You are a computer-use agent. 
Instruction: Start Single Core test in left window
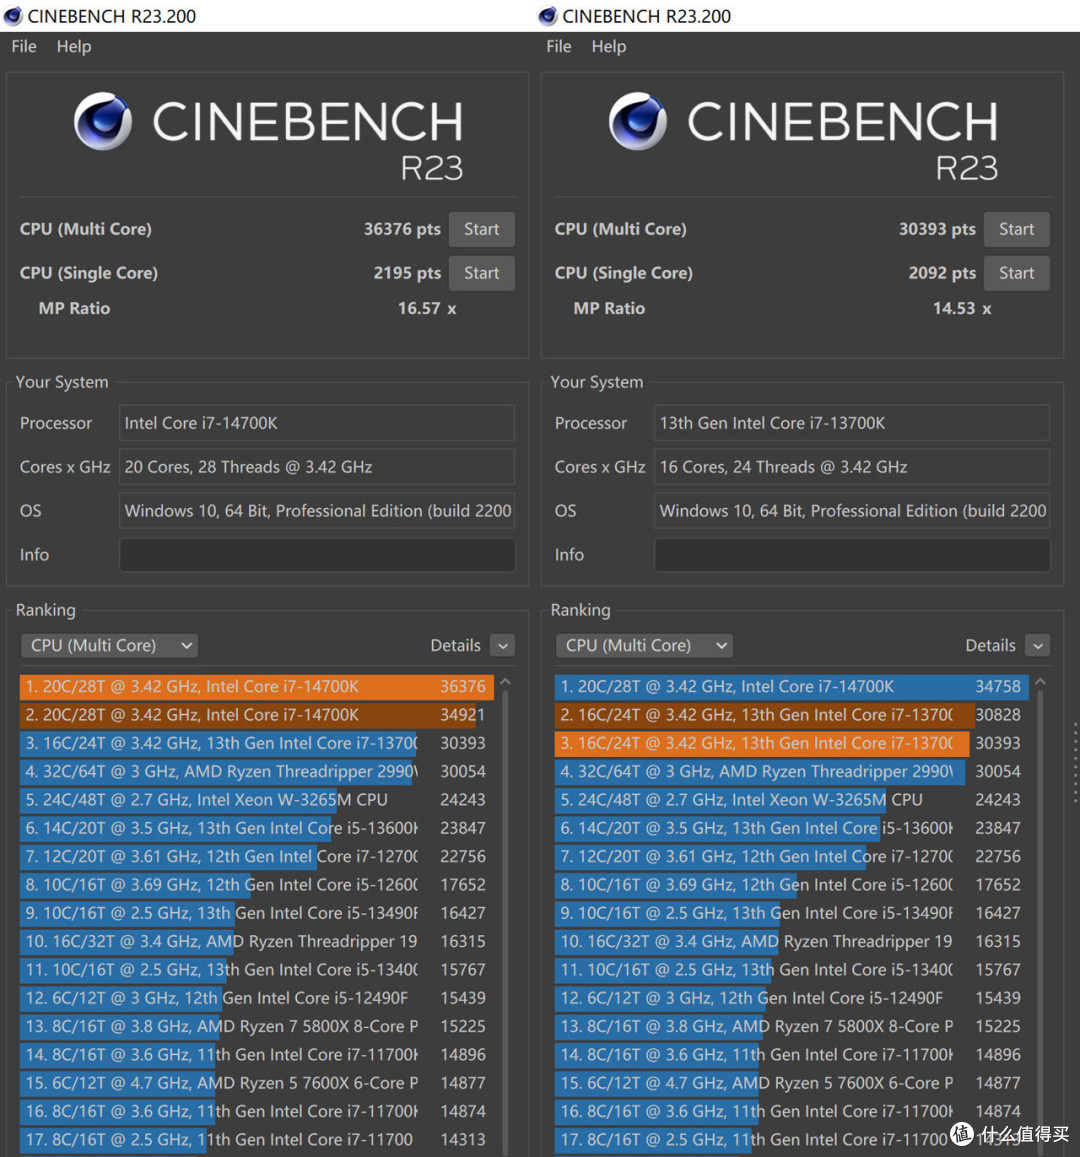tap(482, 273)
